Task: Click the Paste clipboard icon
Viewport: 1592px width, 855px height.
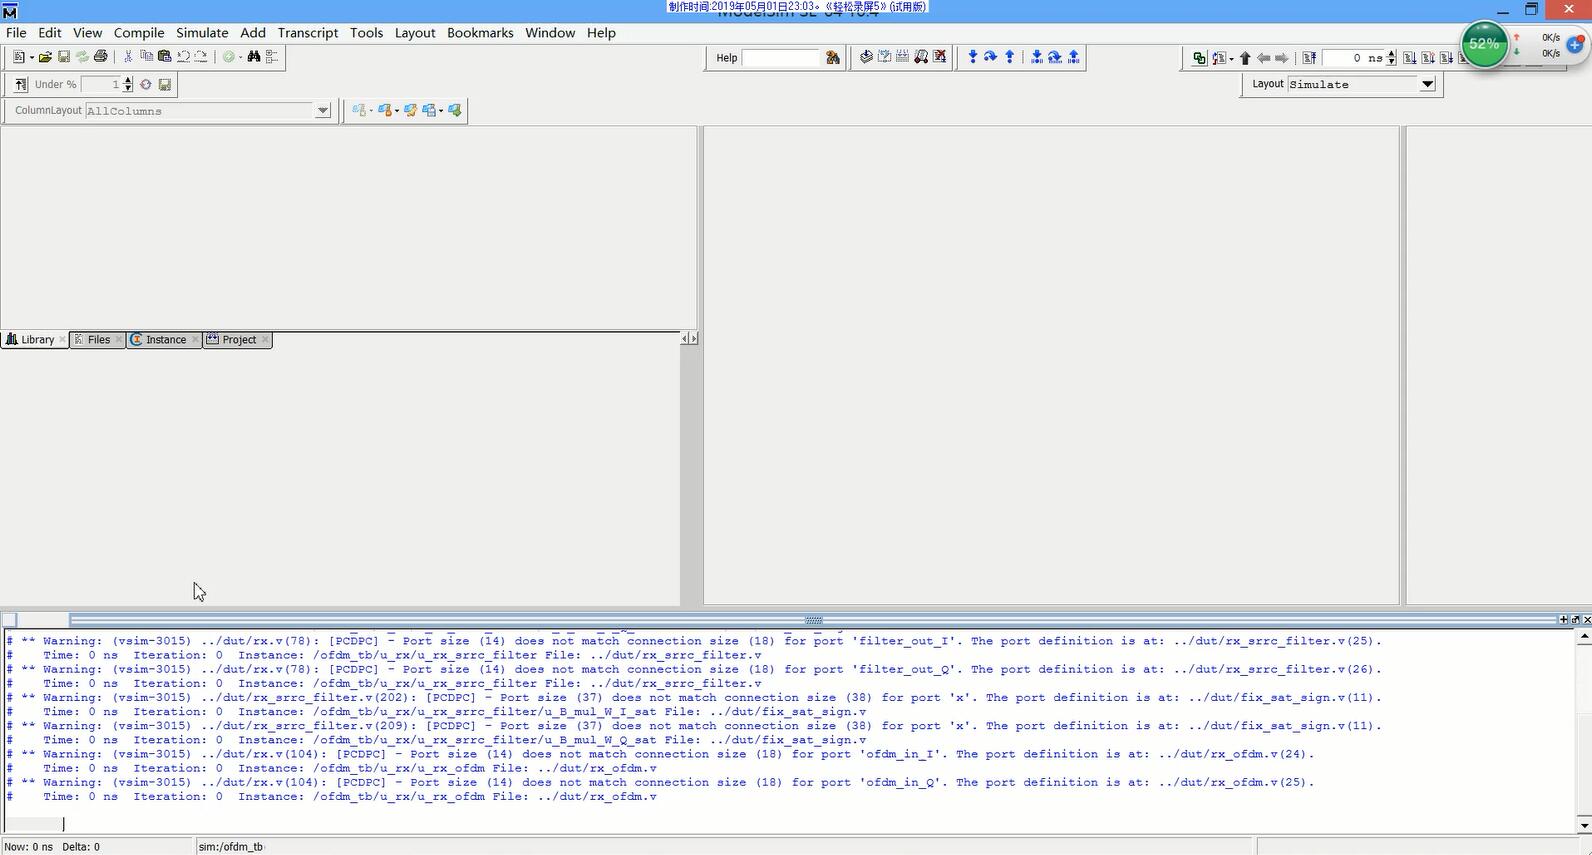Action: tap(165, 57)
